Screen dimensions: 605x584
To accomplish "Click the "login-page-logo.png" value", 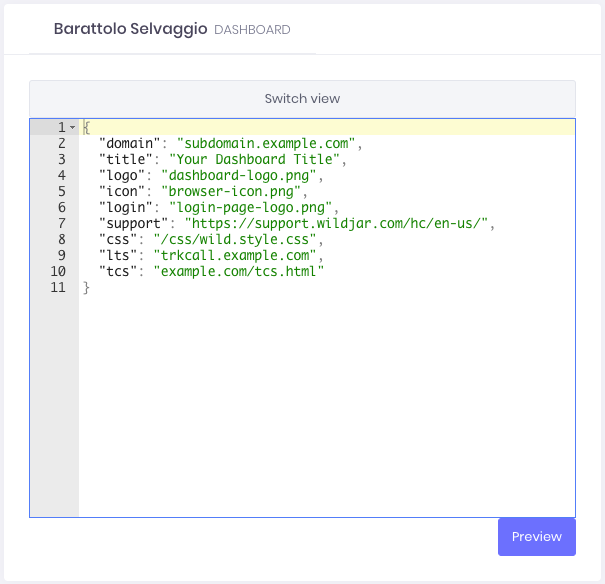I will [250, 208].
